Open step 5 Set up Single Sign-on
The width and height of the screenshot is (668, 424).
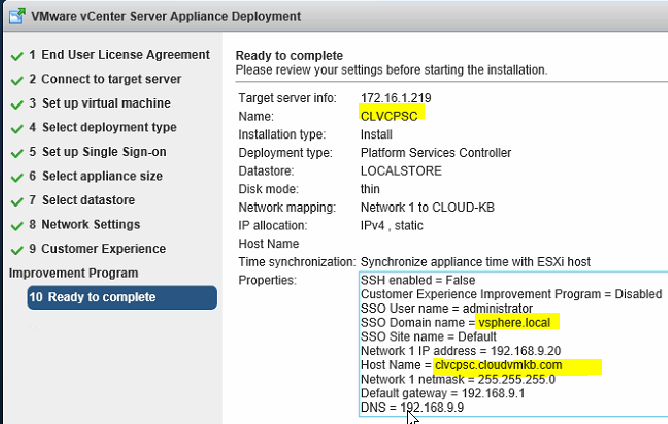pos(98,152)
